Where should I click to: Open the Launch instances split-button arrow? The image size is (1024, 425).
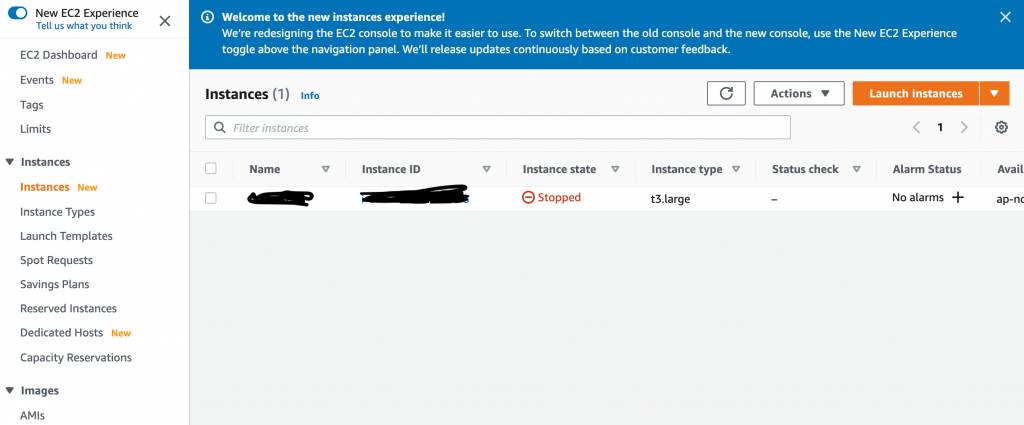pyautogui.click(x=995, y=93)
